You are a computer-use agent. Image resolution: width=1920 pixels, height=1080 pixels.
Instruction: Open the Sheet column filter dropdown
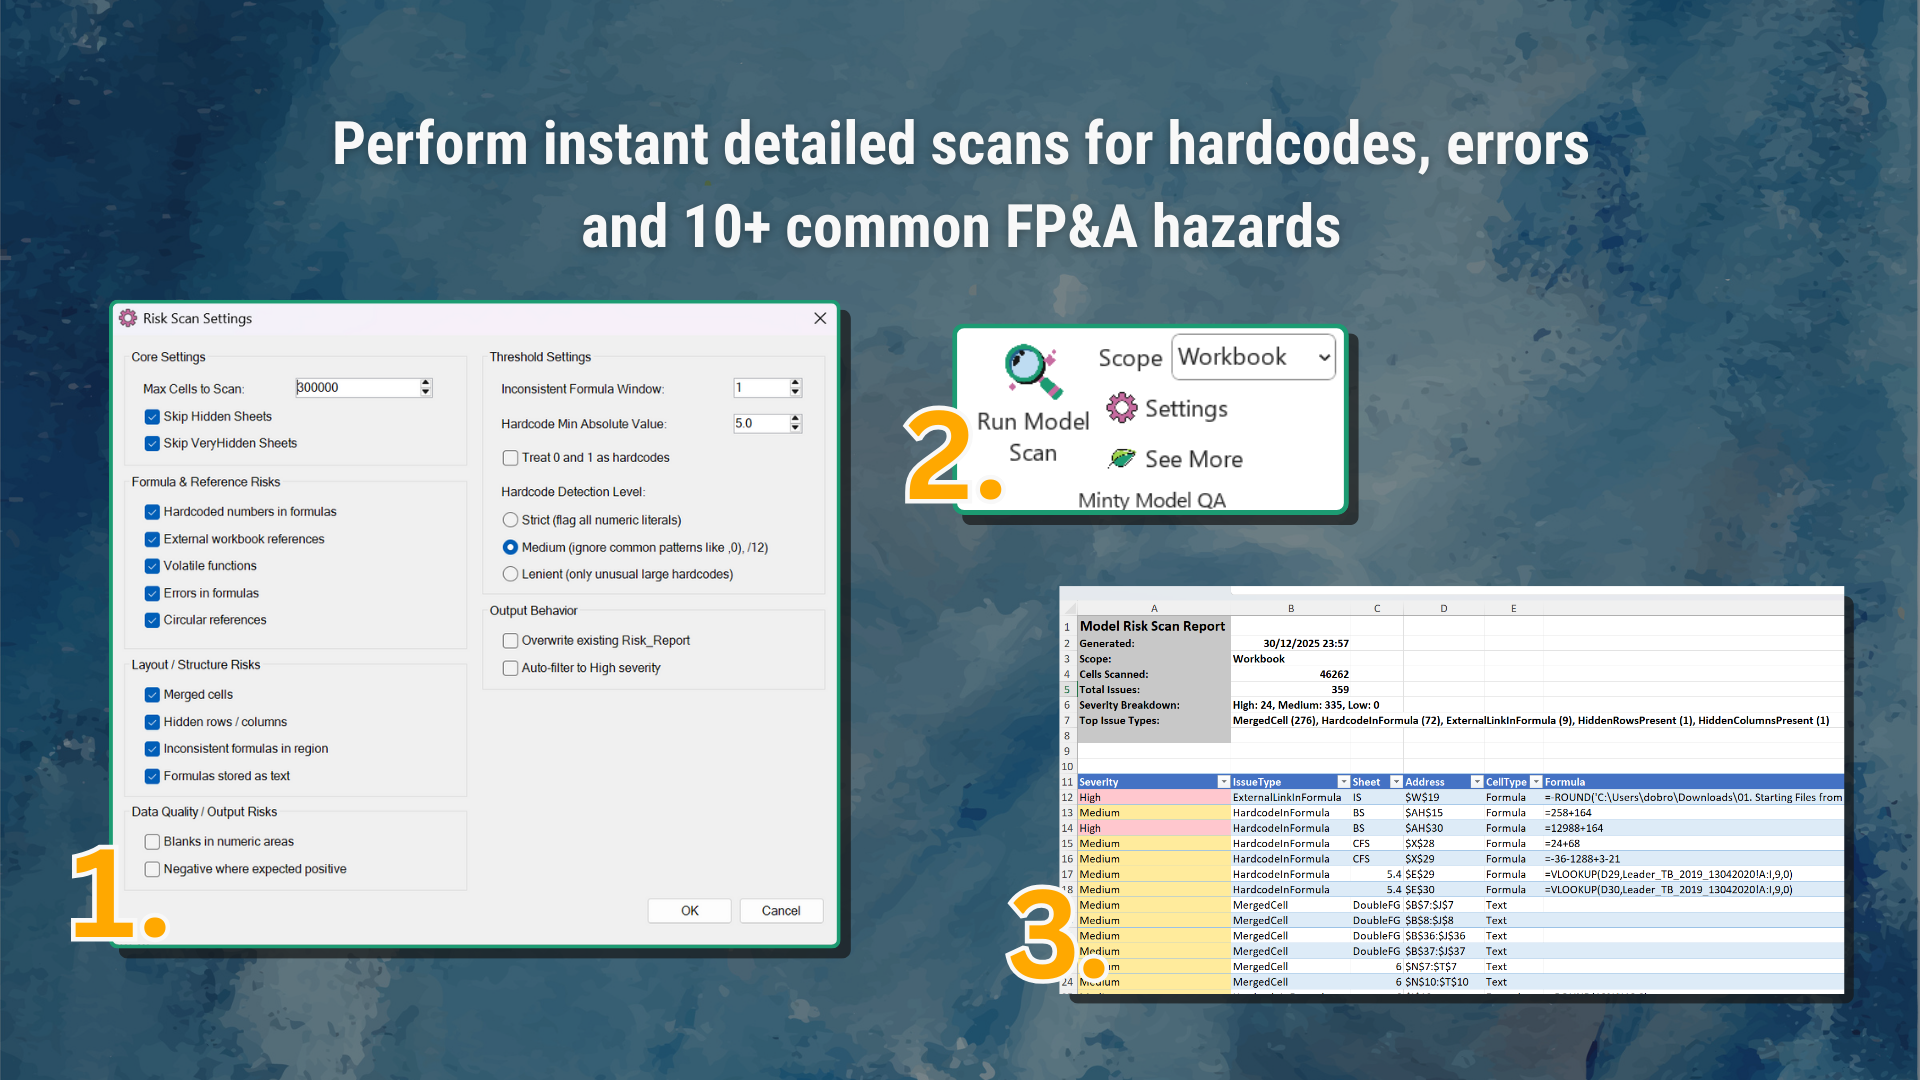coord(1396,781)
